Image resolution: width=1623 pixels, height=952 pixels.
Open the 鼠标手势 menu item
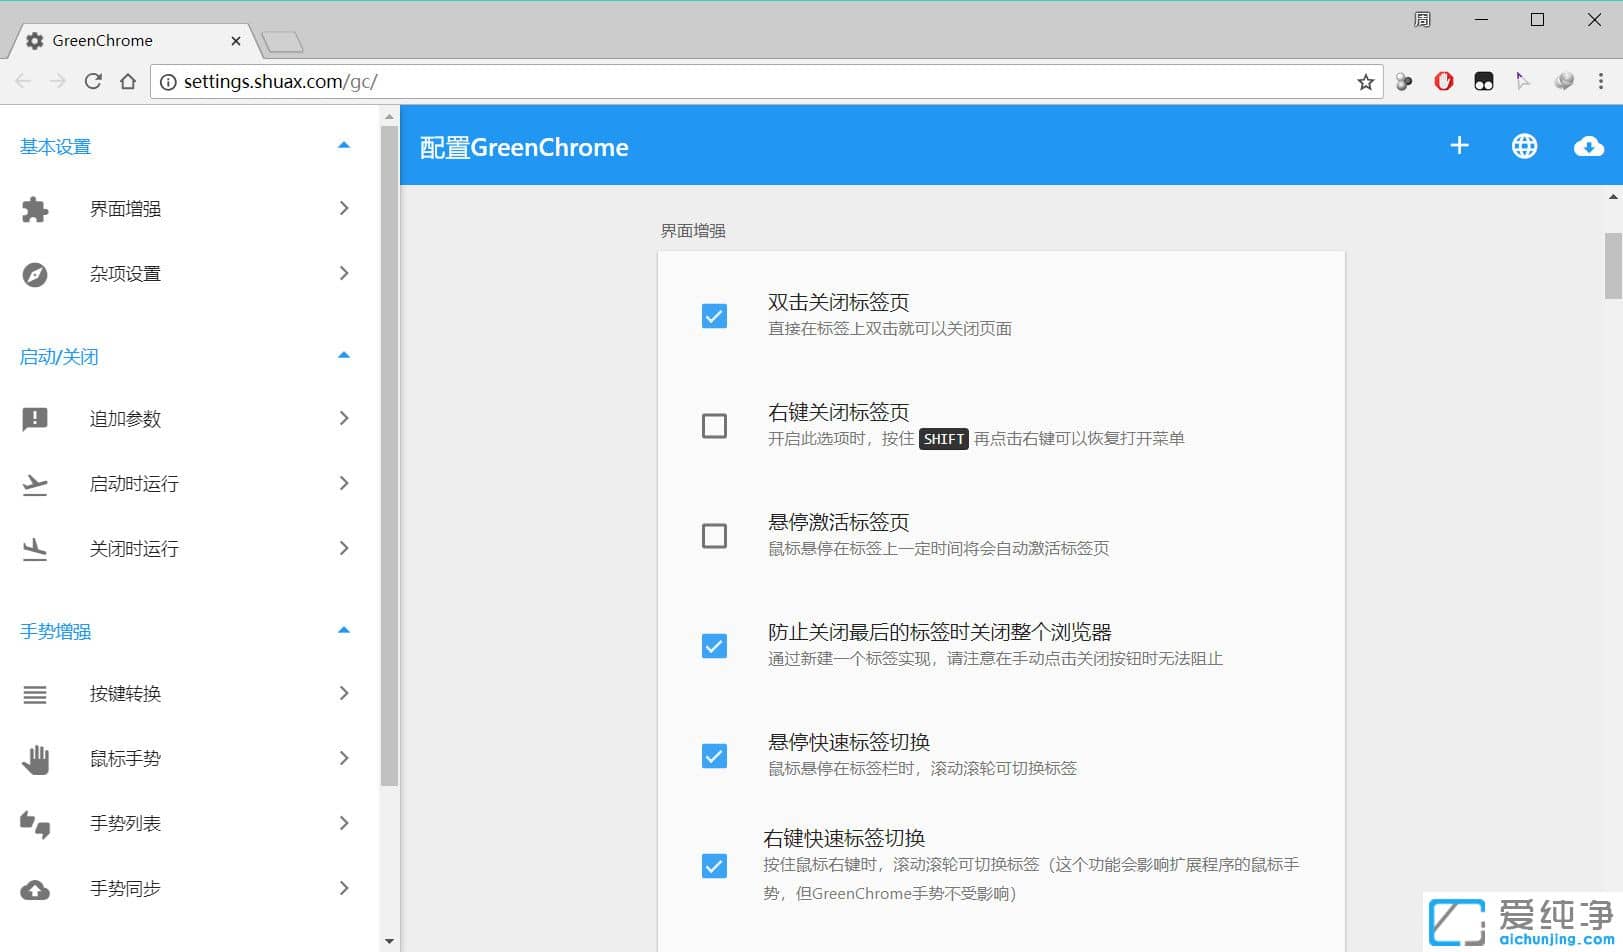190,759
